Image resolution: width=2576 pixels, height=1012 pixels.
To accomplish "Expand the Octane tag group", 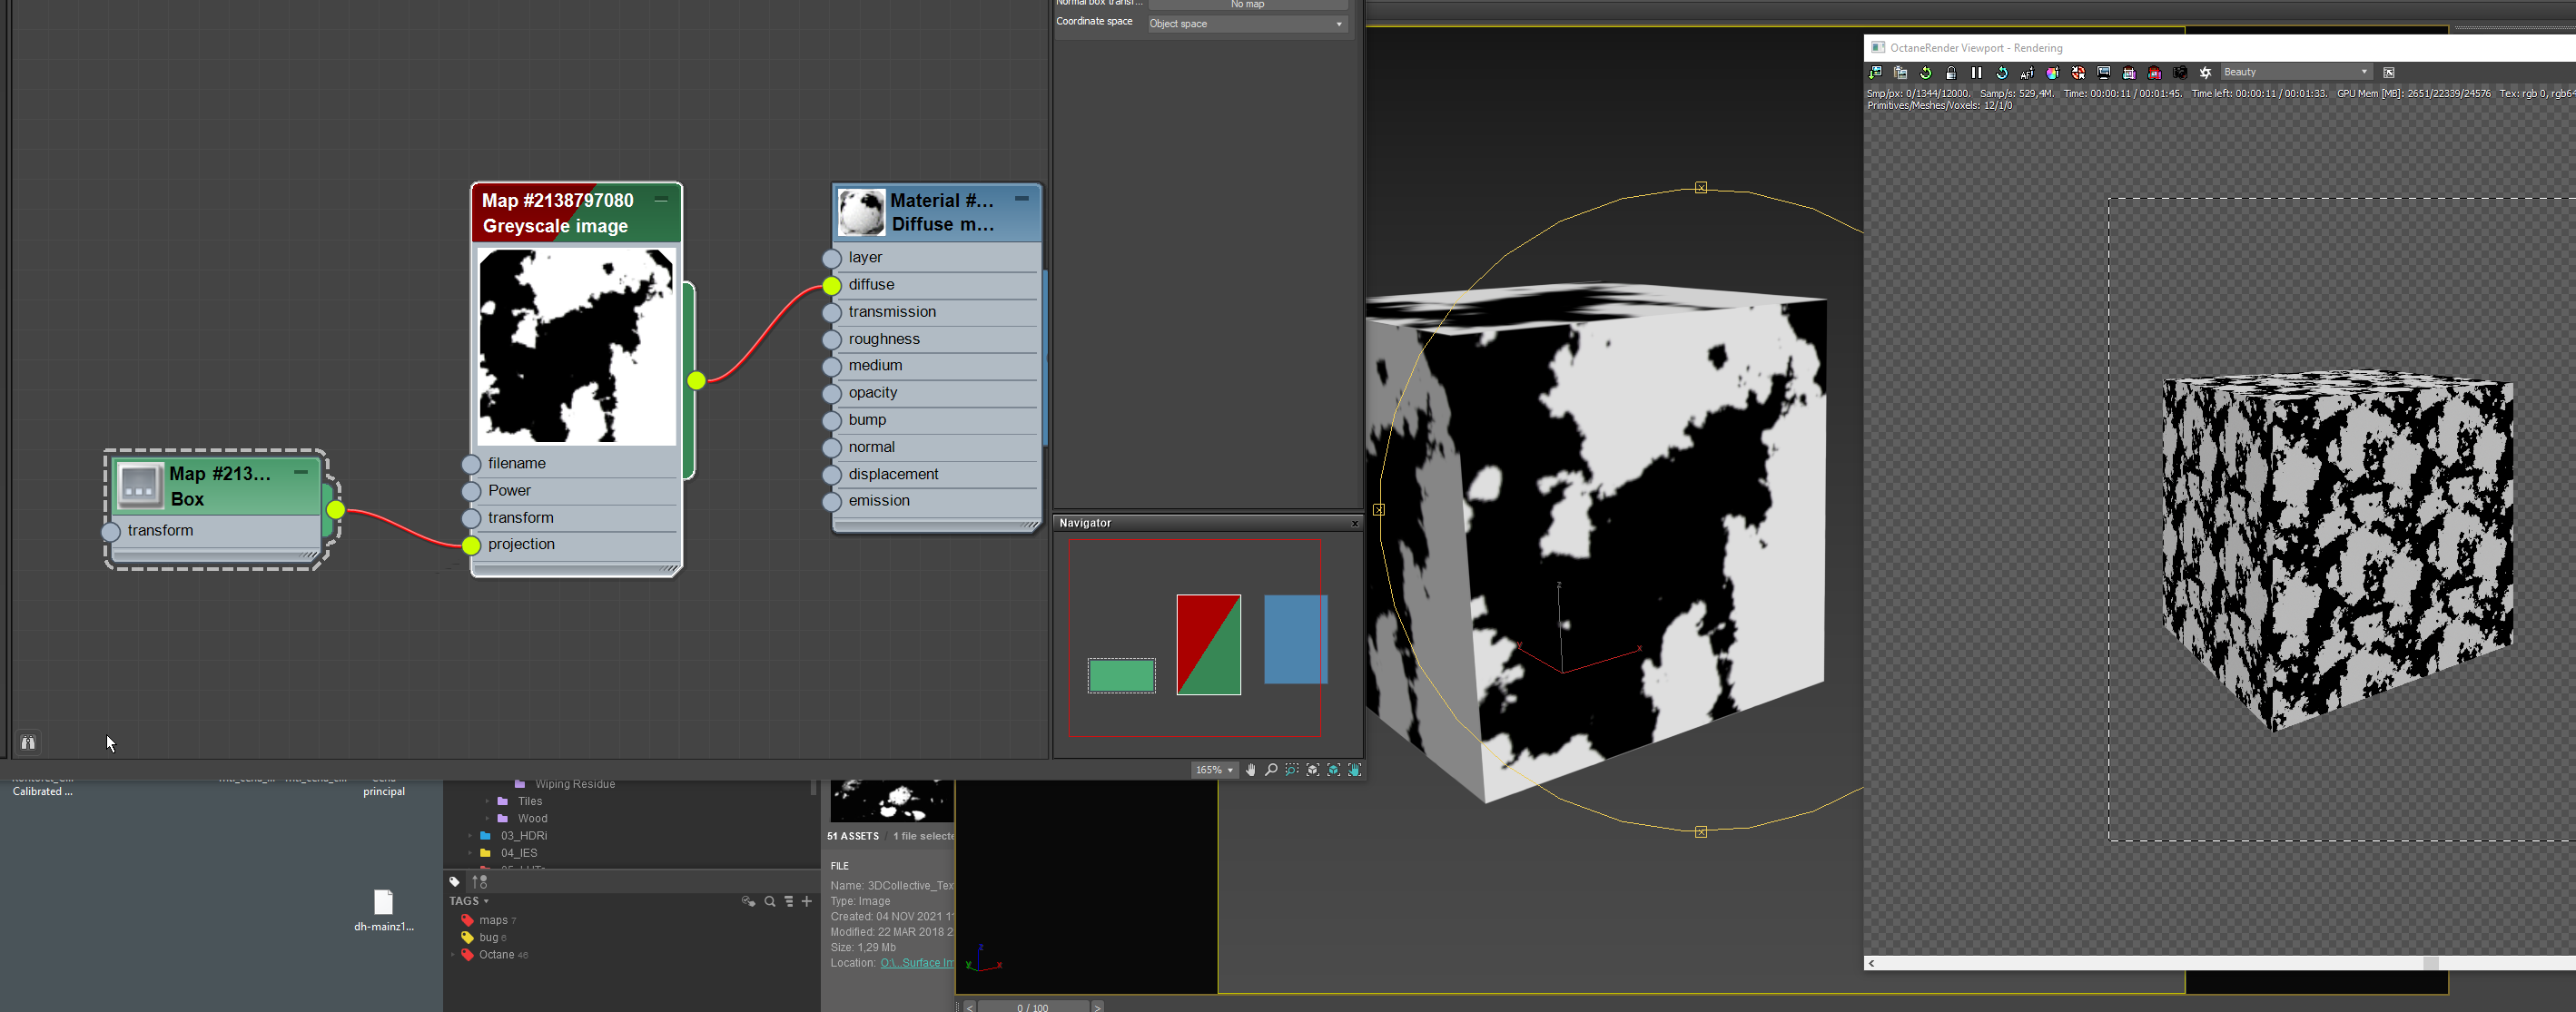I will 453,955.
